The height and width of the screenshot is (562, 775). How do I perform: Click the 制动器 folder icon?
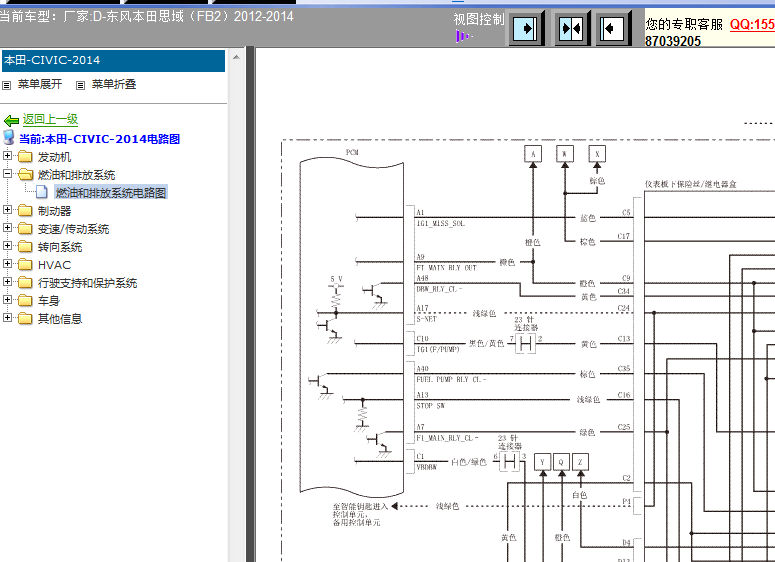(25, 211)
